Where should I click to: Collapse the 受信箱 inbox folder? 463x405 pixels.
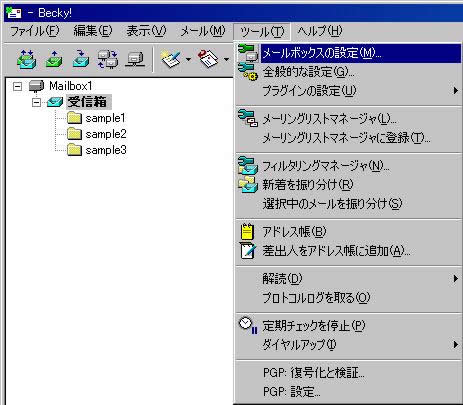point(36,102)
